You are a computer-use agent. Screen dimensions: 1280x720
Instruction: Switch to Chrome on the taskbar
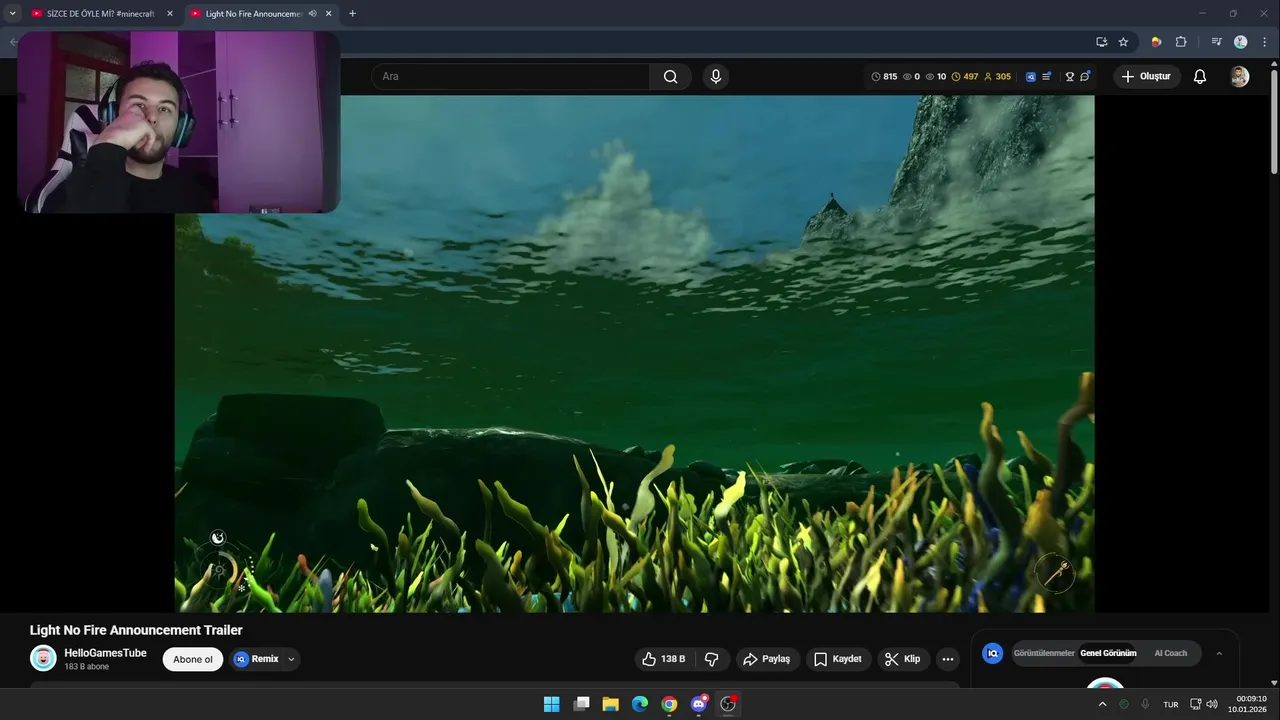coord(669,704)
